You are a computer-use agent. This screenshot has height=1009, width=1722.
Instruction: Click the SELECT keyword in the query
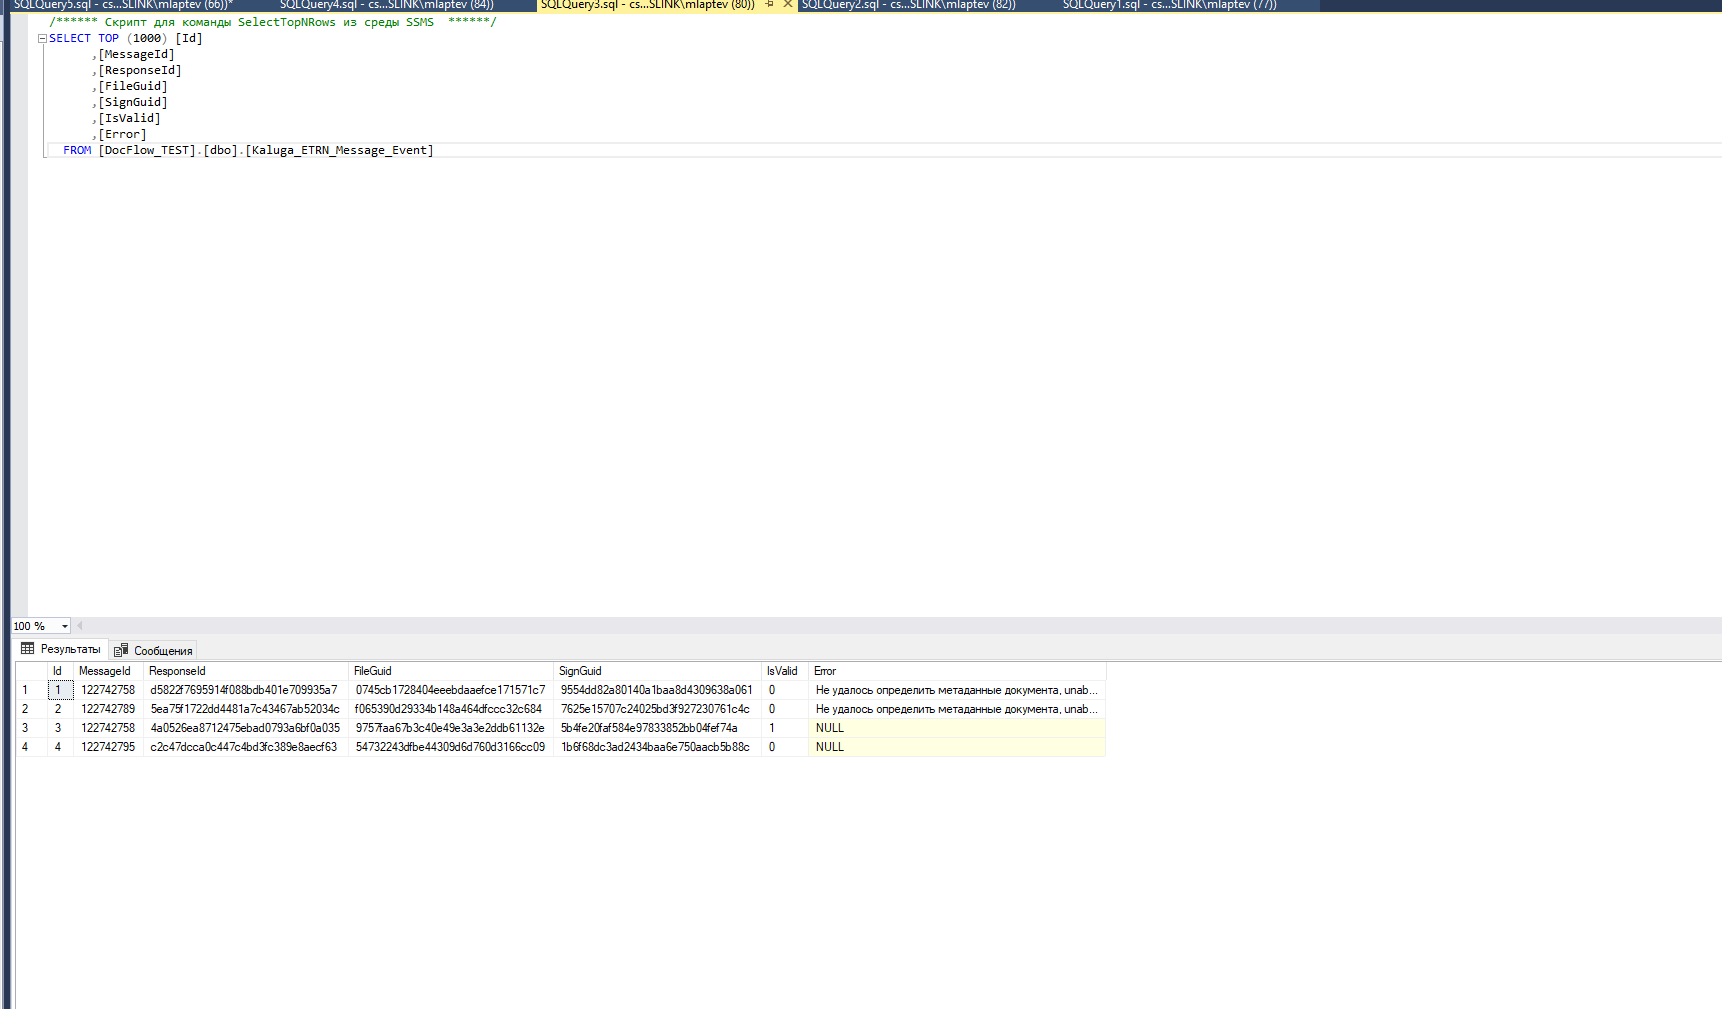pos(70,38)
